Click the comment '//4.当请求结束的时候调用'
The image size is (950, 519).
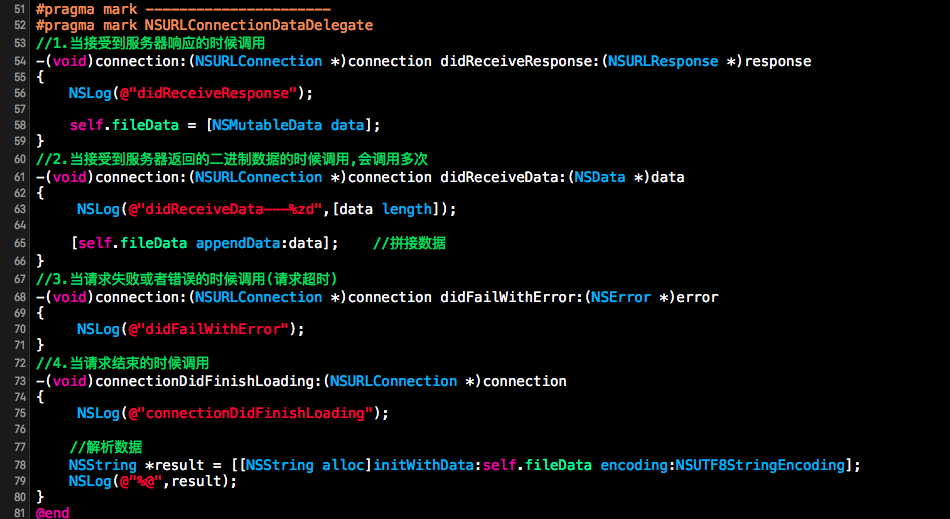[x=122, y=363]
